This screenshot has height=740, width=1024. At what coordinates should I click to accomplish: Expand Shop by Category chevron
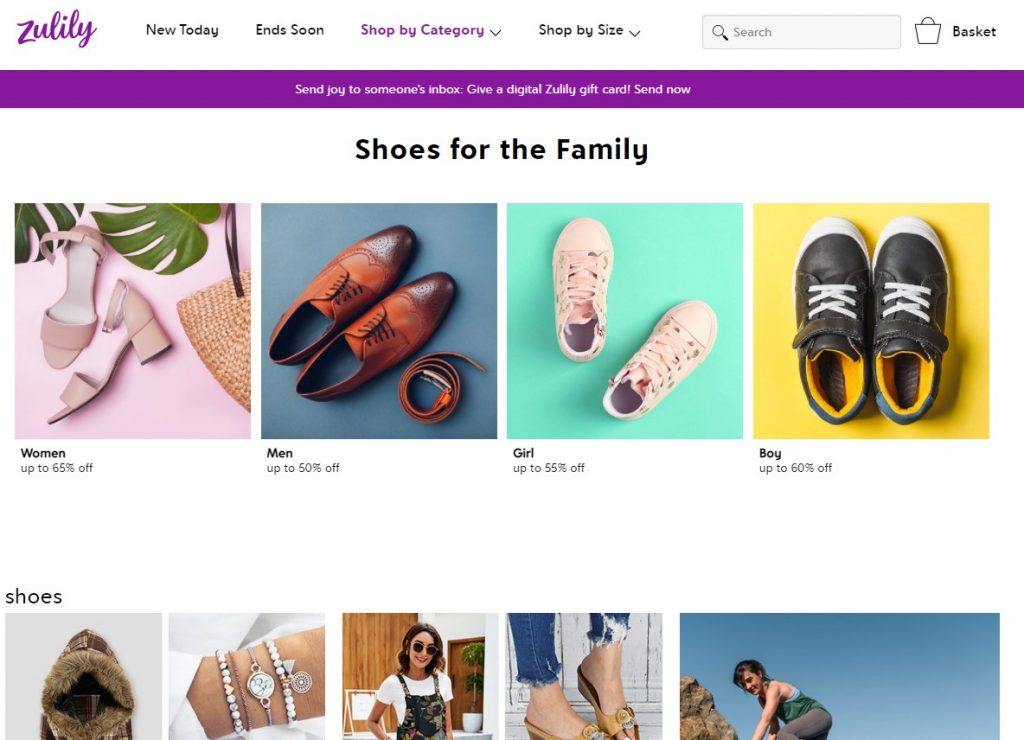tap(496, 32)
